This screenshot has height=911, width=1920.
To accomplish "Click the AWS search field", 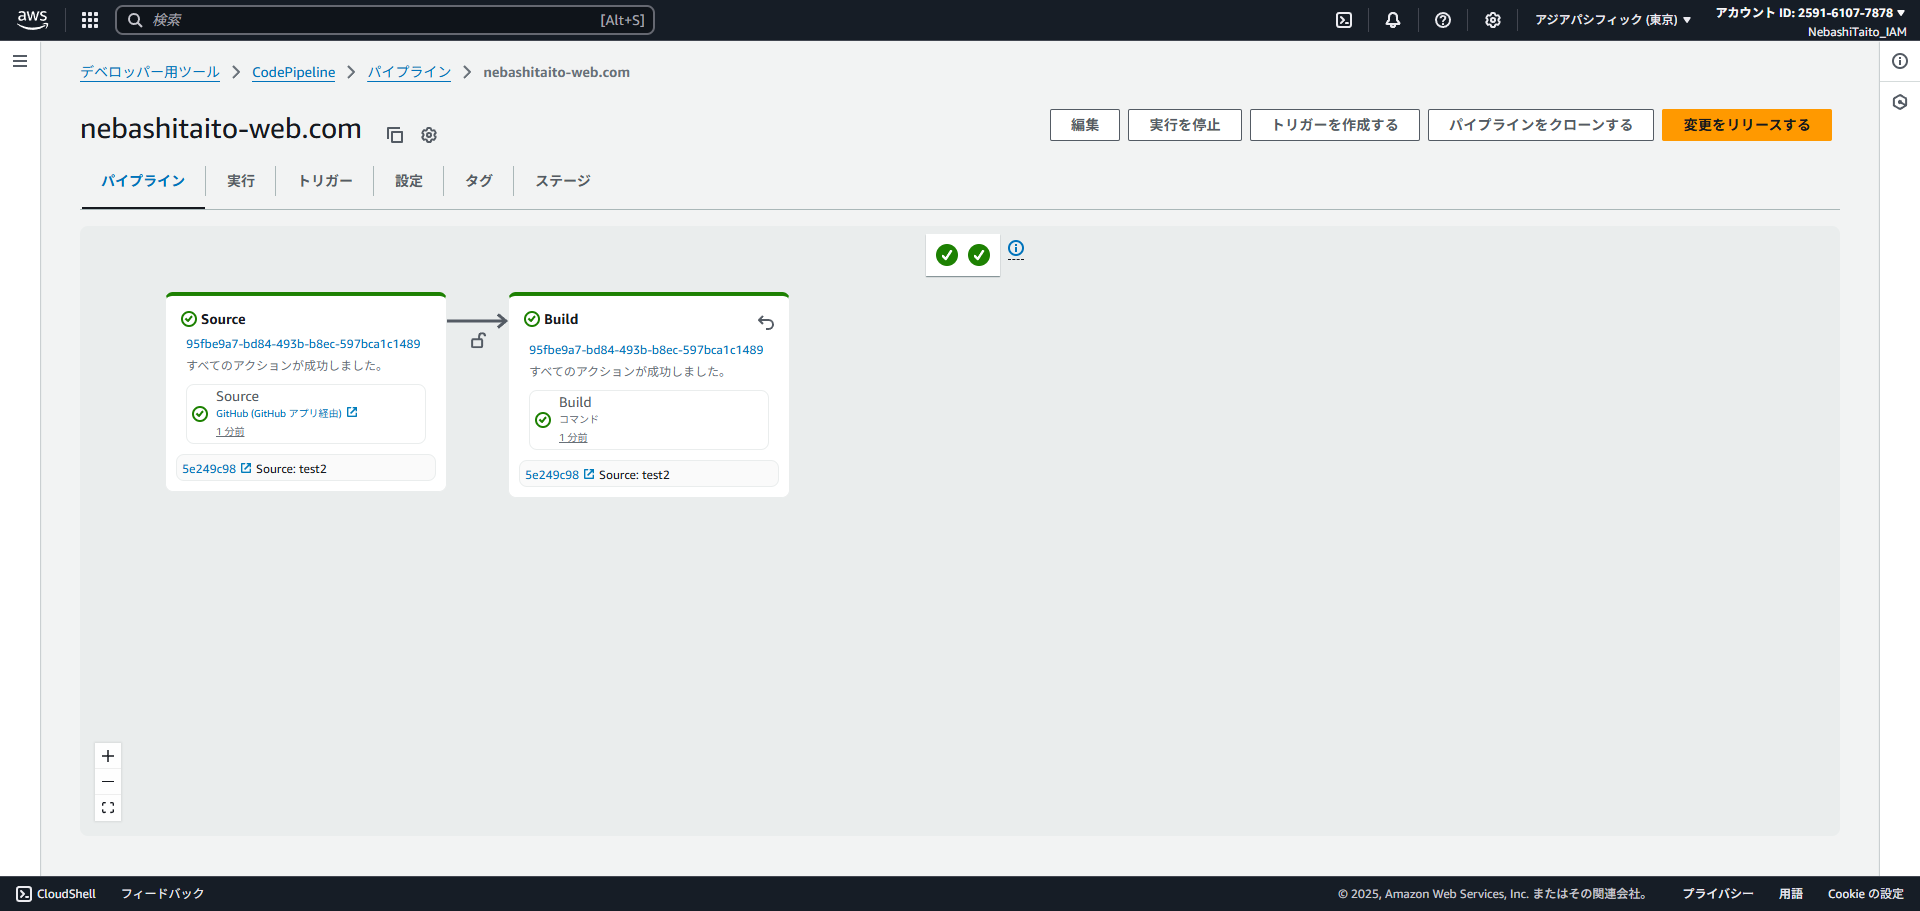I will click(x=385, y=20).
